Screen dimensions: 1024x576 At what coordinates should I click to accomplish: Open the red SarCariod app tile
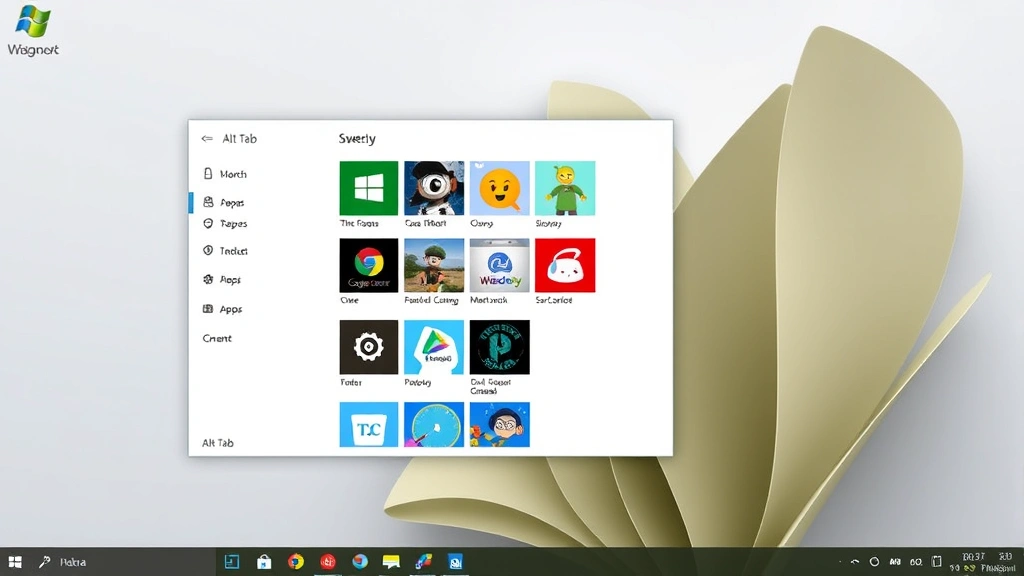(564, 266)
